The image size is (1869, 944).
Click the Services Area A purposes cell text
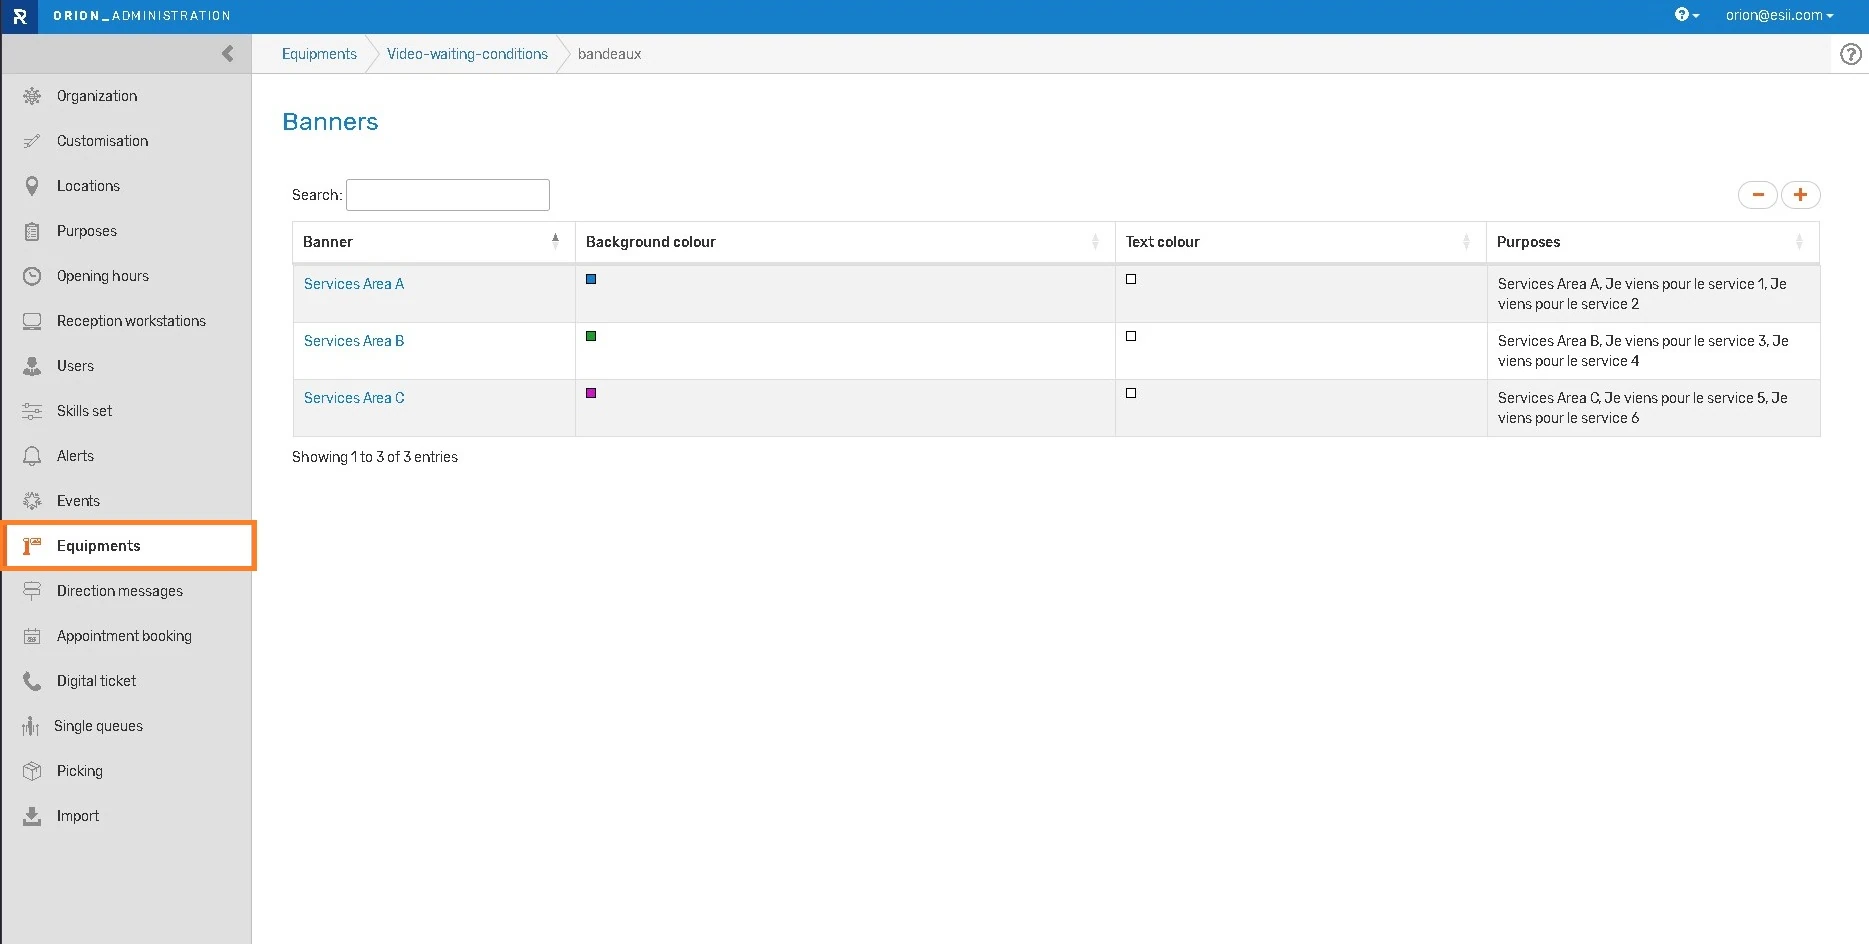point(1642,294)
